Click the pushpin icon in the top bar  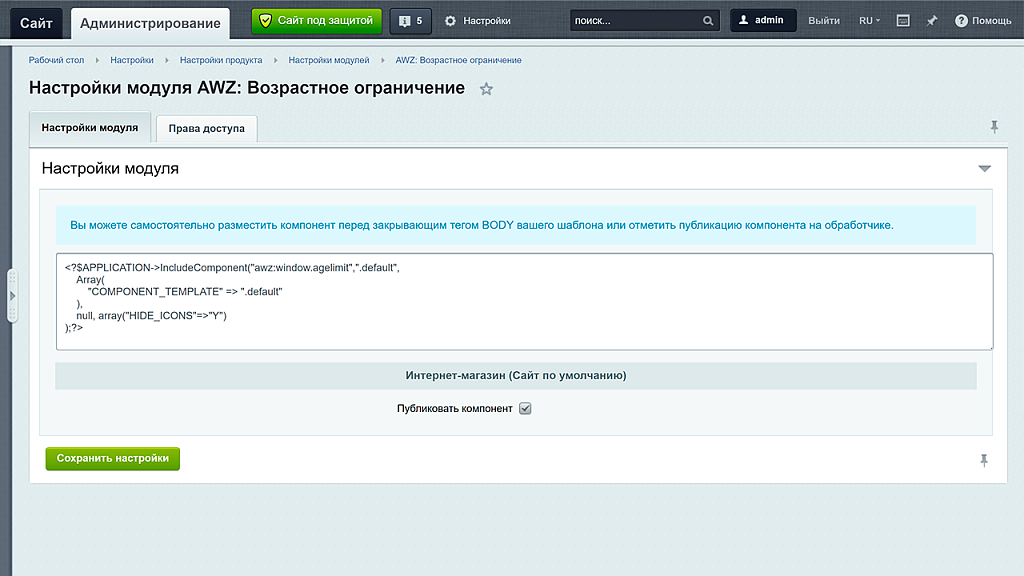click(933, 20)
